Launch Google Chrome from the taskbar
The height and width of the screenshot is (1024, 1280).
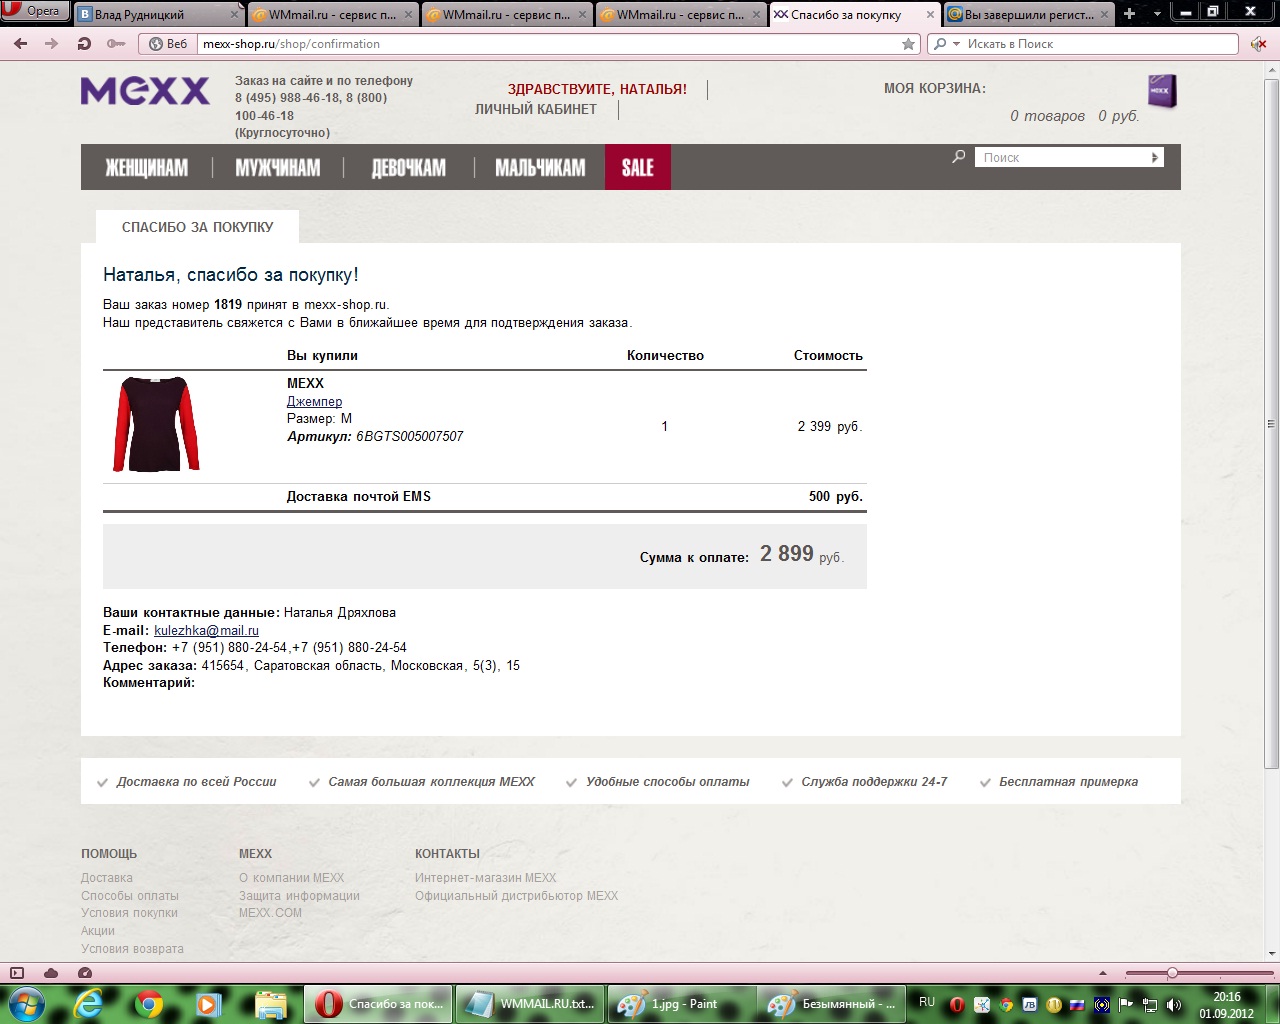(x=149, y=1004)
